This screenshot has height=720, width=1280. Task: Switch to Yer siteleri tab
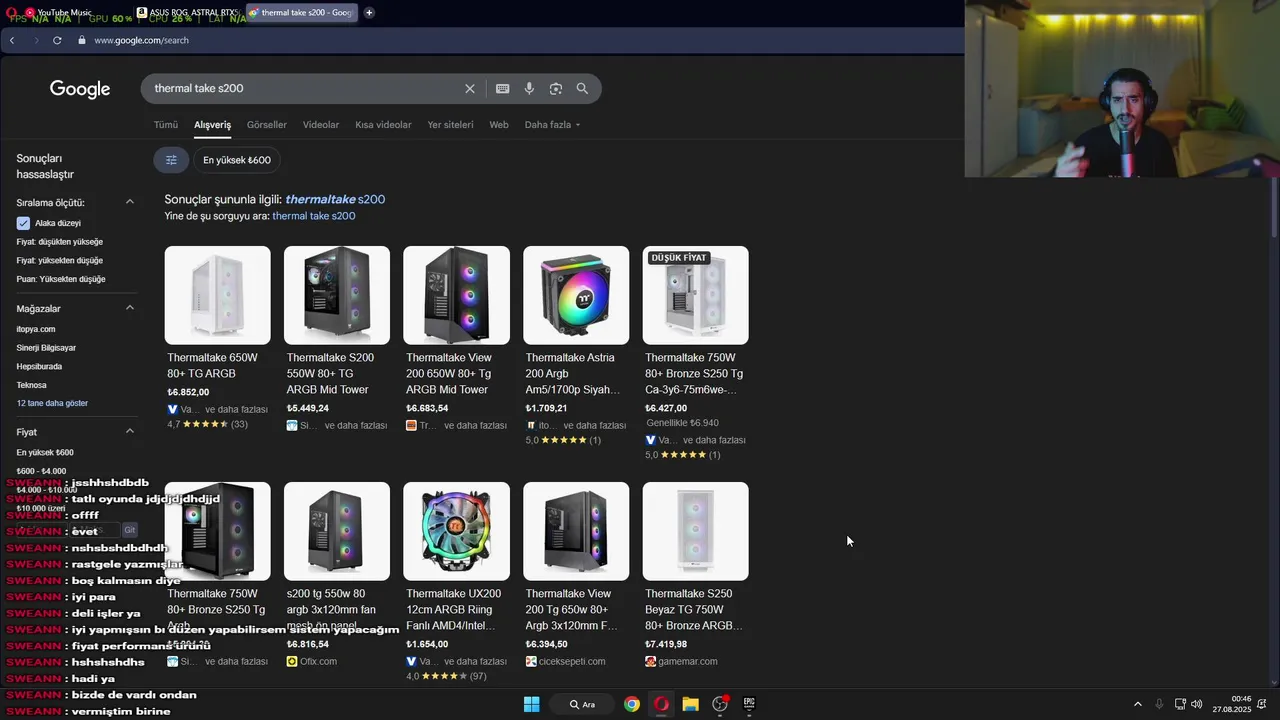pos(450,125)
